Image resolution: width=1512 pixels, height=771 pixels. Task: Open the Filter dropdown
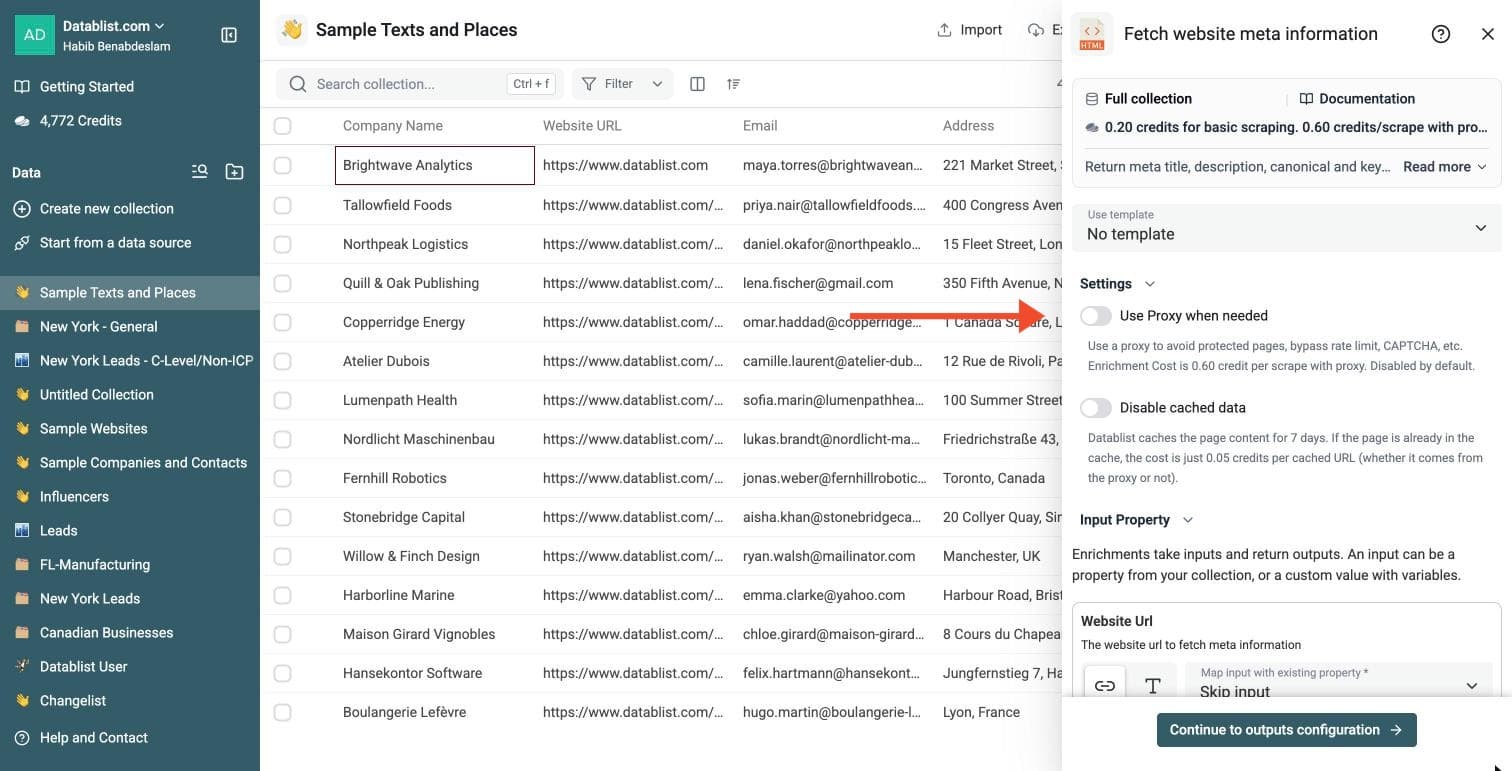pyautogui.click(x=622, y=84)
